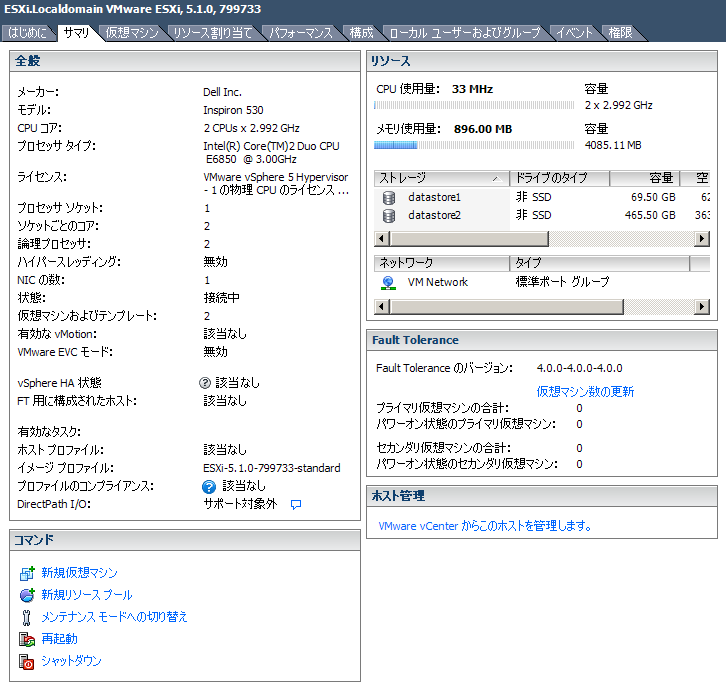Click the network タイプ column header
The height and width of the screenshot is (683, 726).
pos(600,263)
